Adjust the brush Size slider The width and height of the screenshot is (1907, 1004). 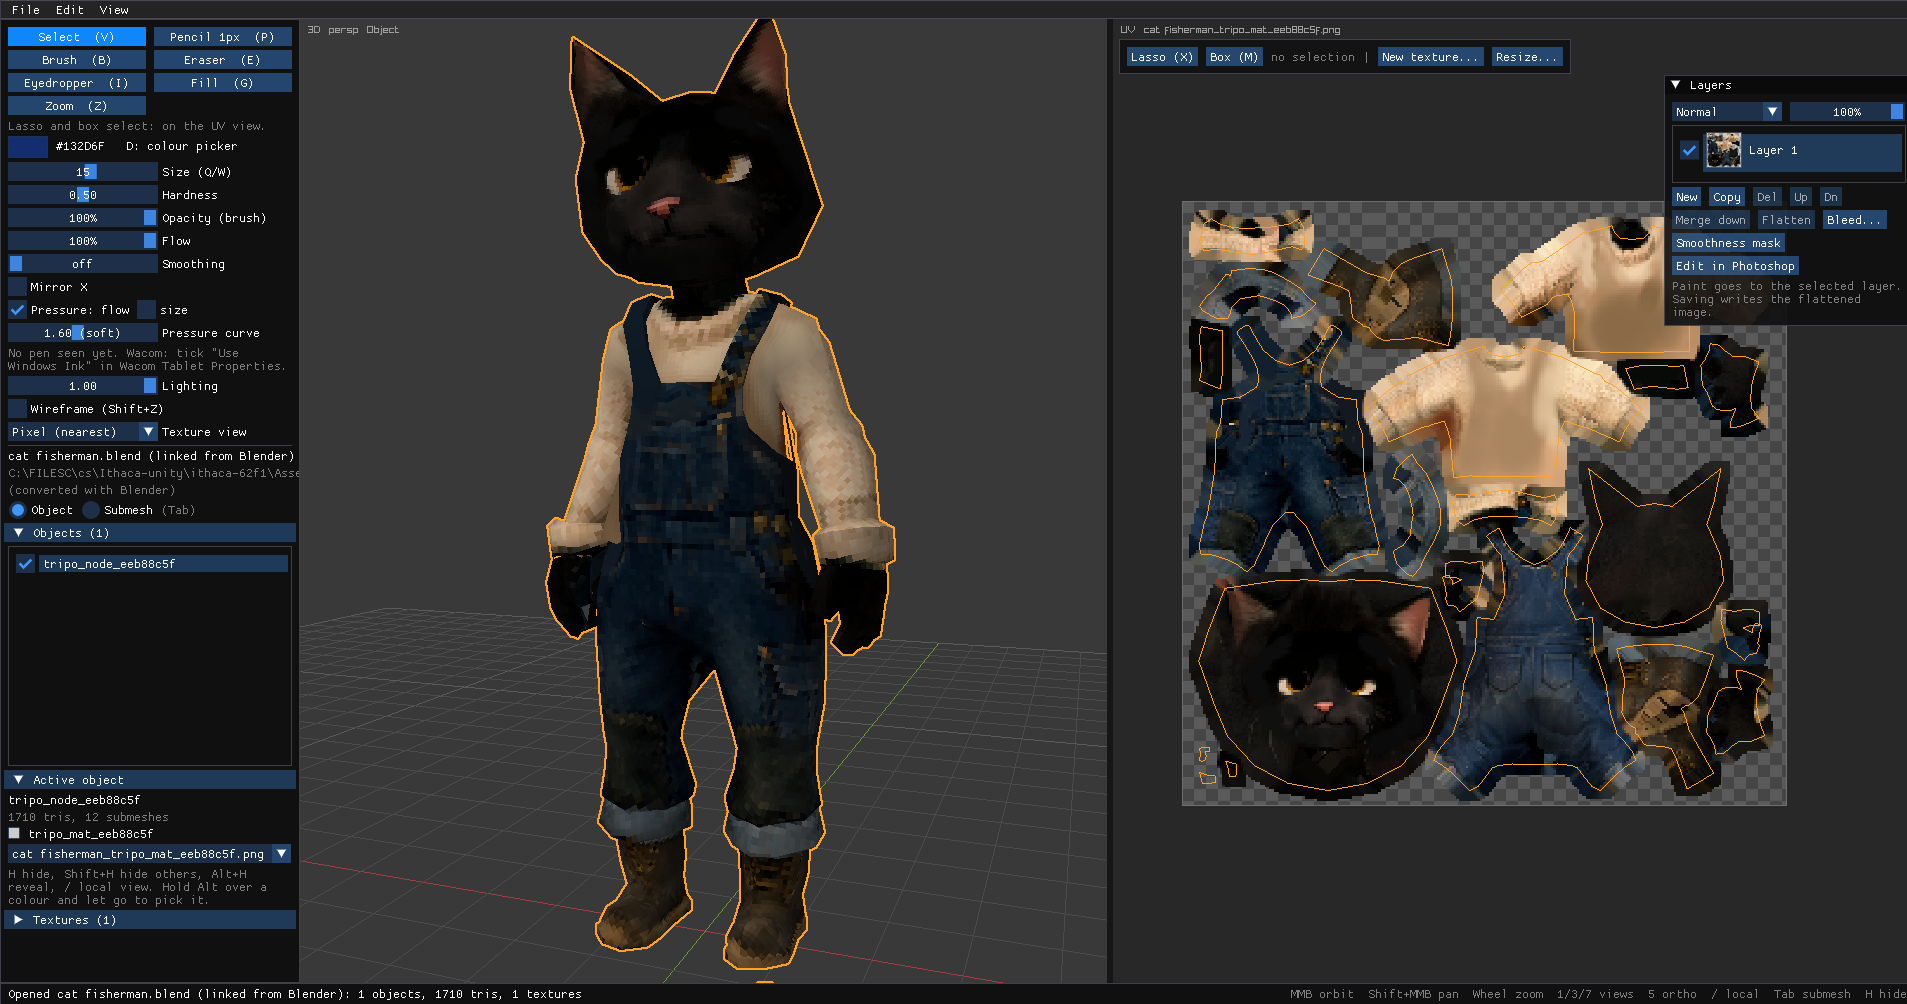click(x=83, y=172)
